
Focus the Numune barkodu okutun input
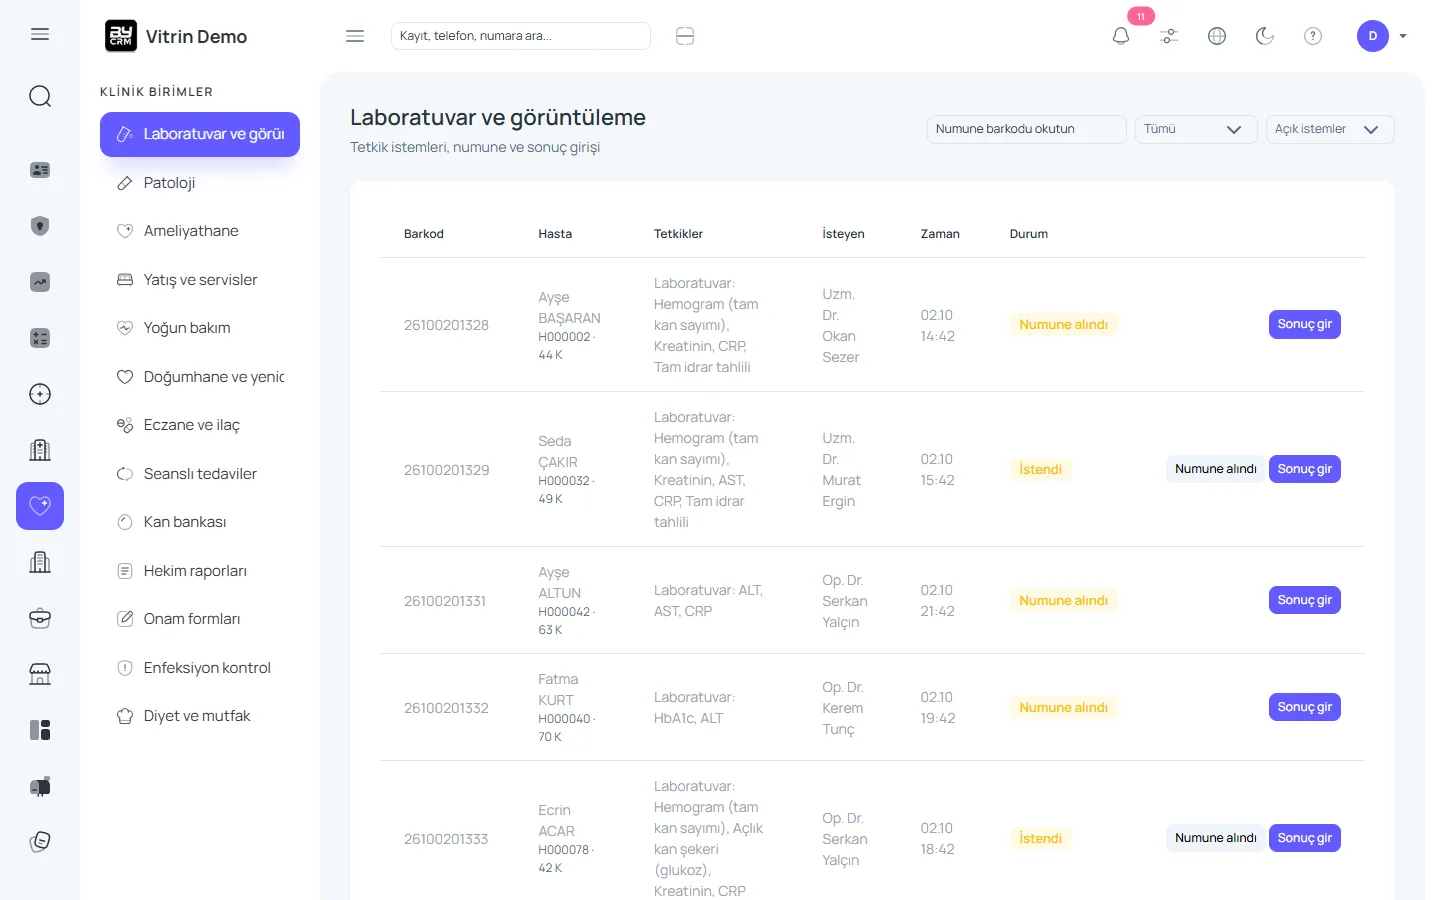[1027, 129]
